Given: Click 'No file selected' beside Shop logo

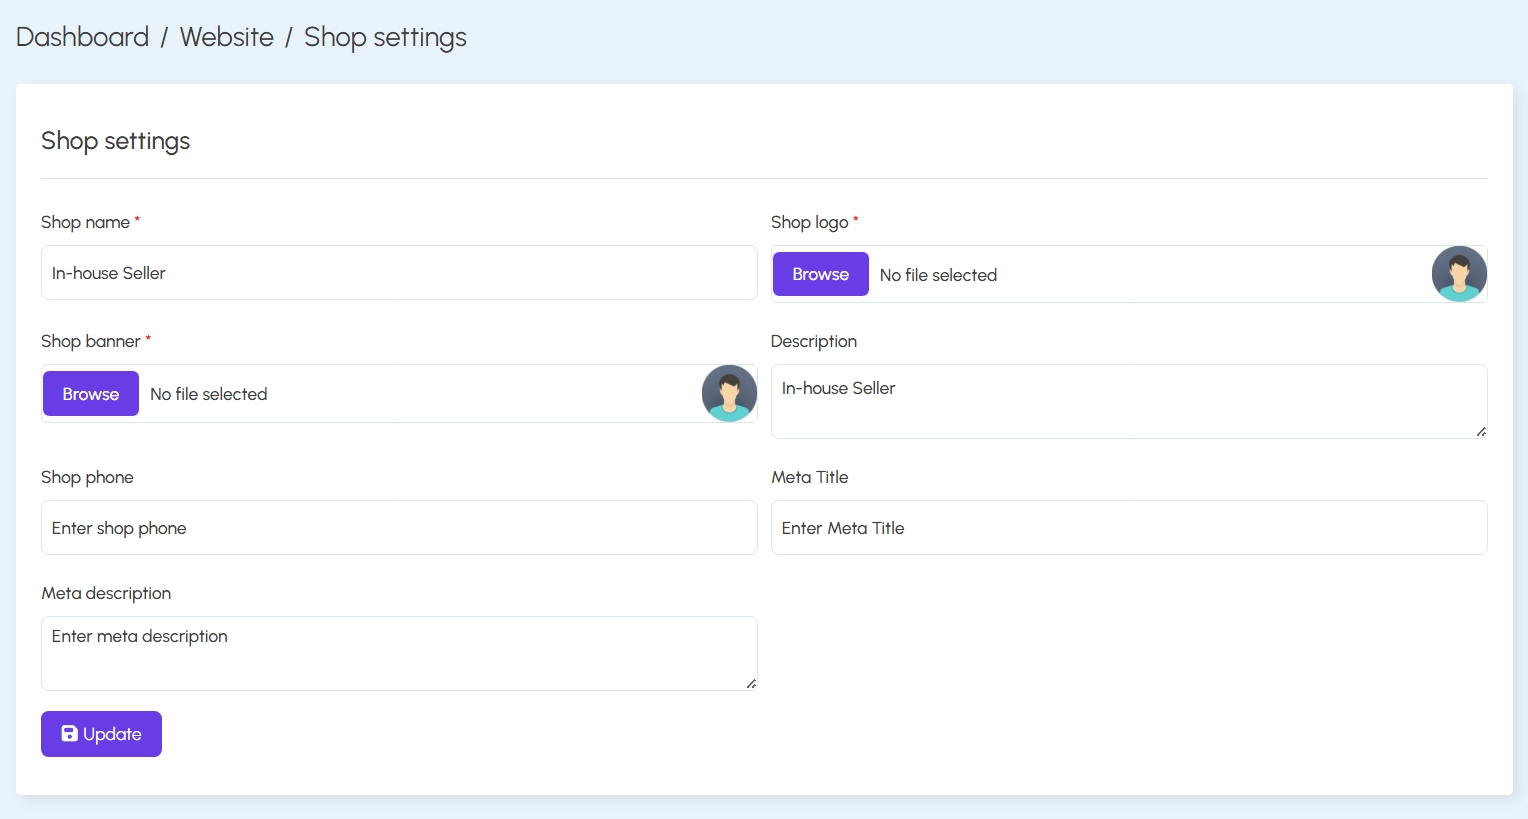Looking at the screenshot, I should tap(938, 275).
